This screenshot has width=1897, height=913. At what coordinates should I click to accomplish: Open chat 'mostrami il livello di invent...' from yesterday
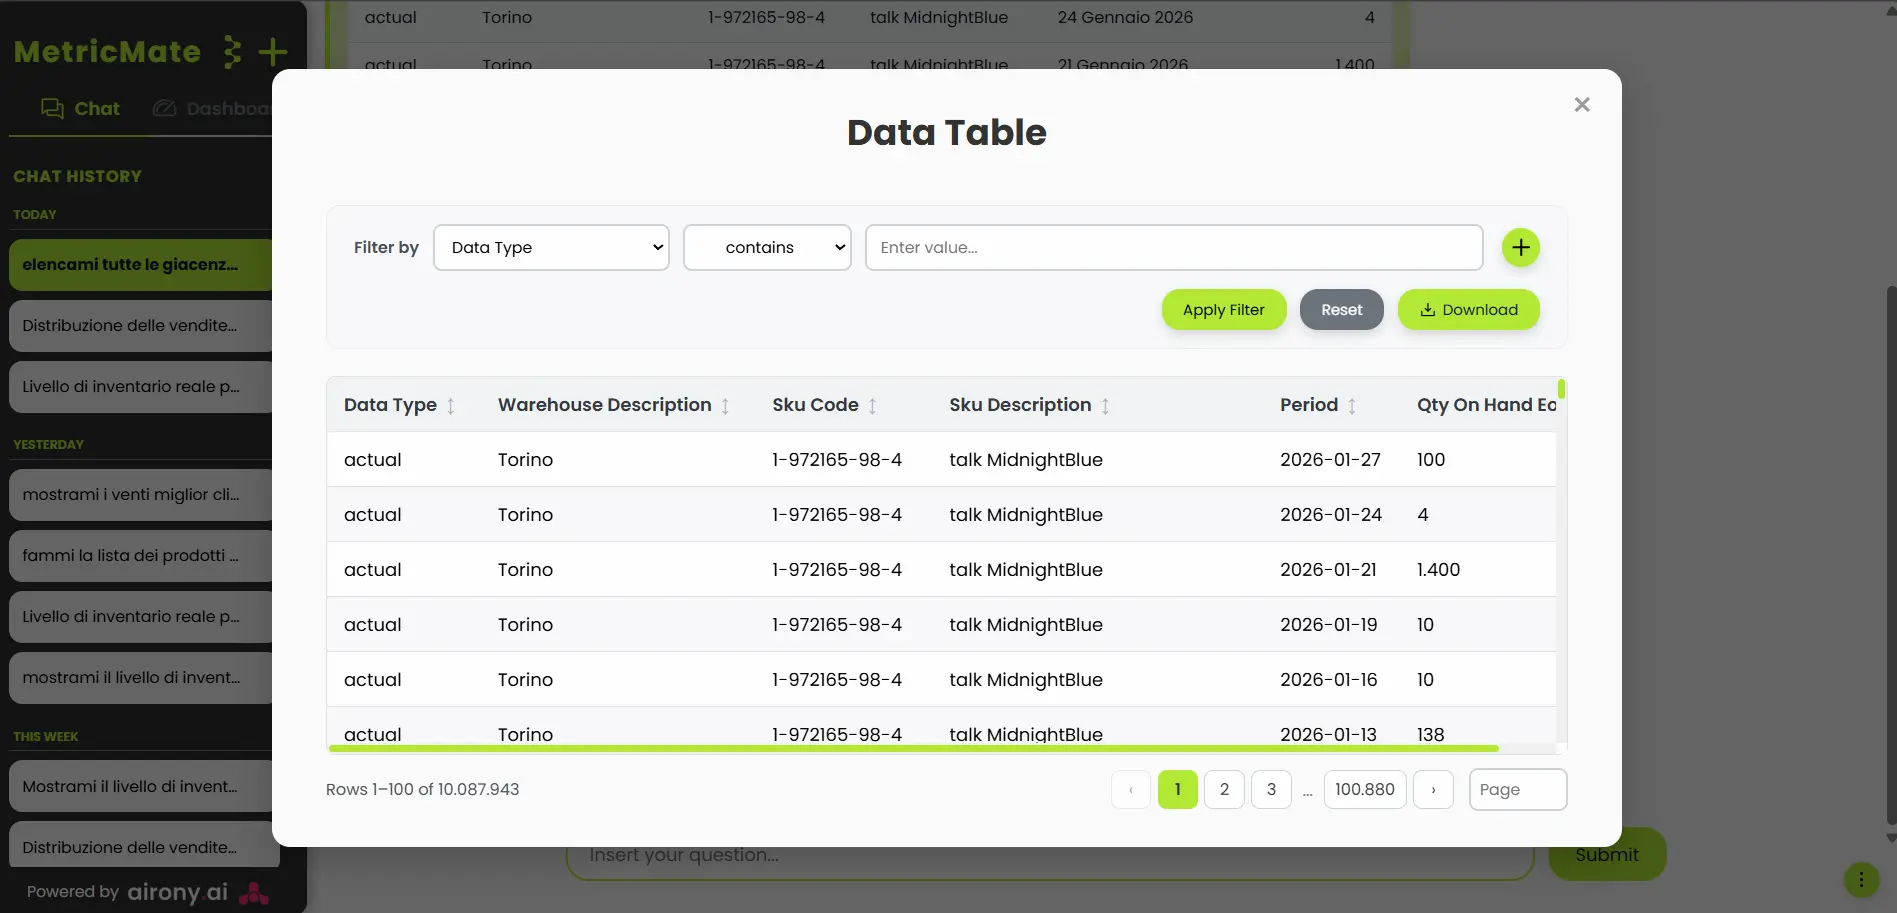[x=140, y=678]
